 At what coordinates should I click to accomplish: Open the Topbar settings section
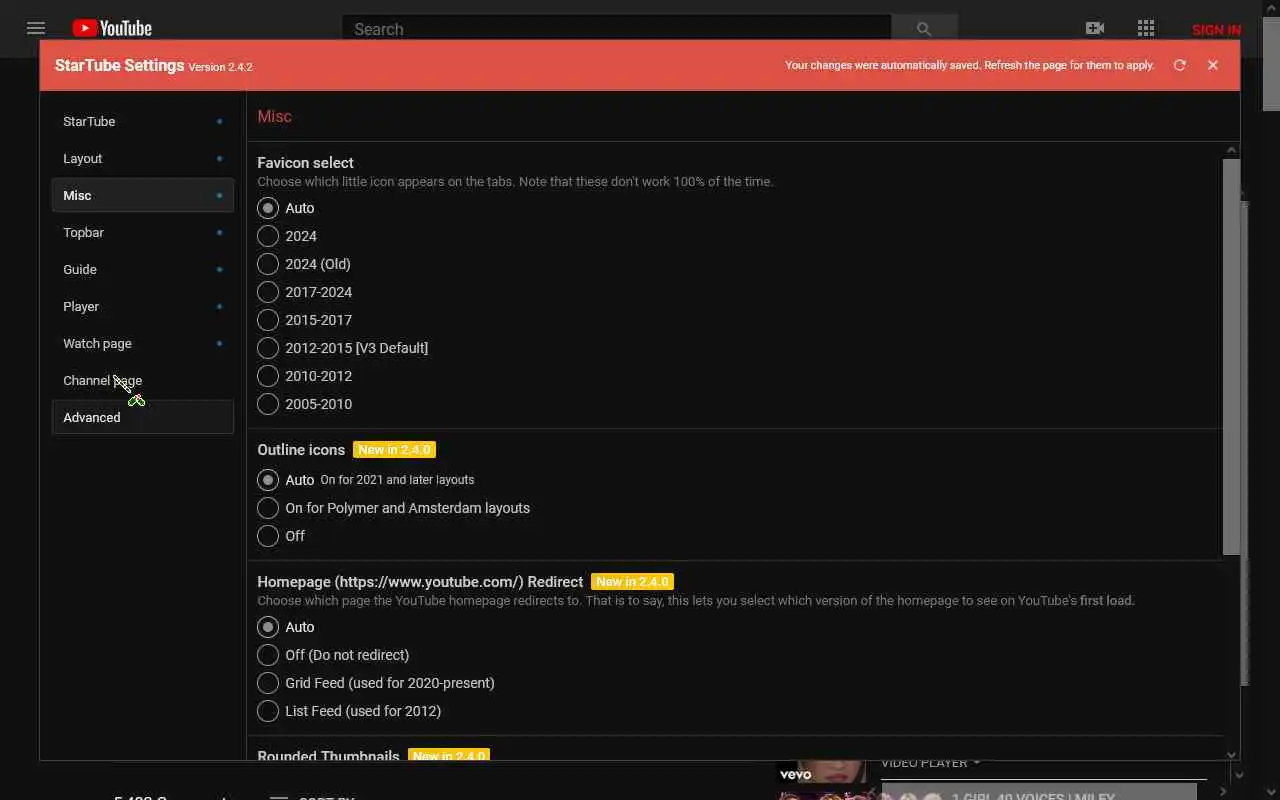coord(142,232)
